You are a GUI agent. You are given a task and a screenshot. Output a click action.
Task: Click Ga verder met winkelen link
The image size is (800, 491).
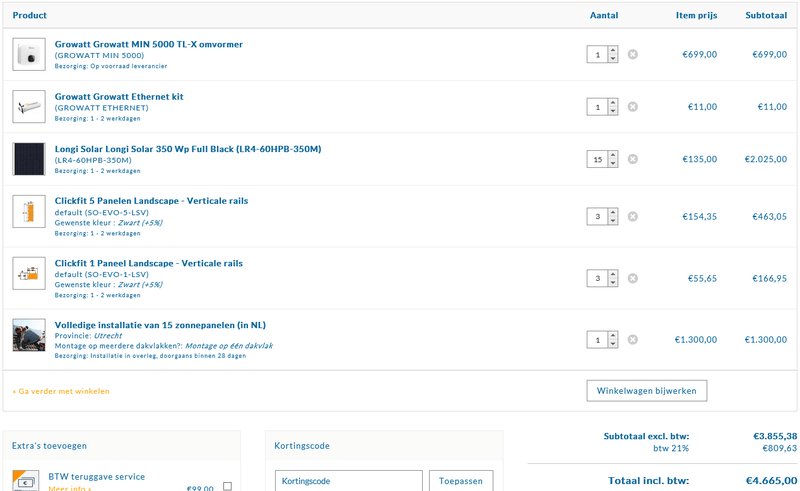(x=61, y=391)
